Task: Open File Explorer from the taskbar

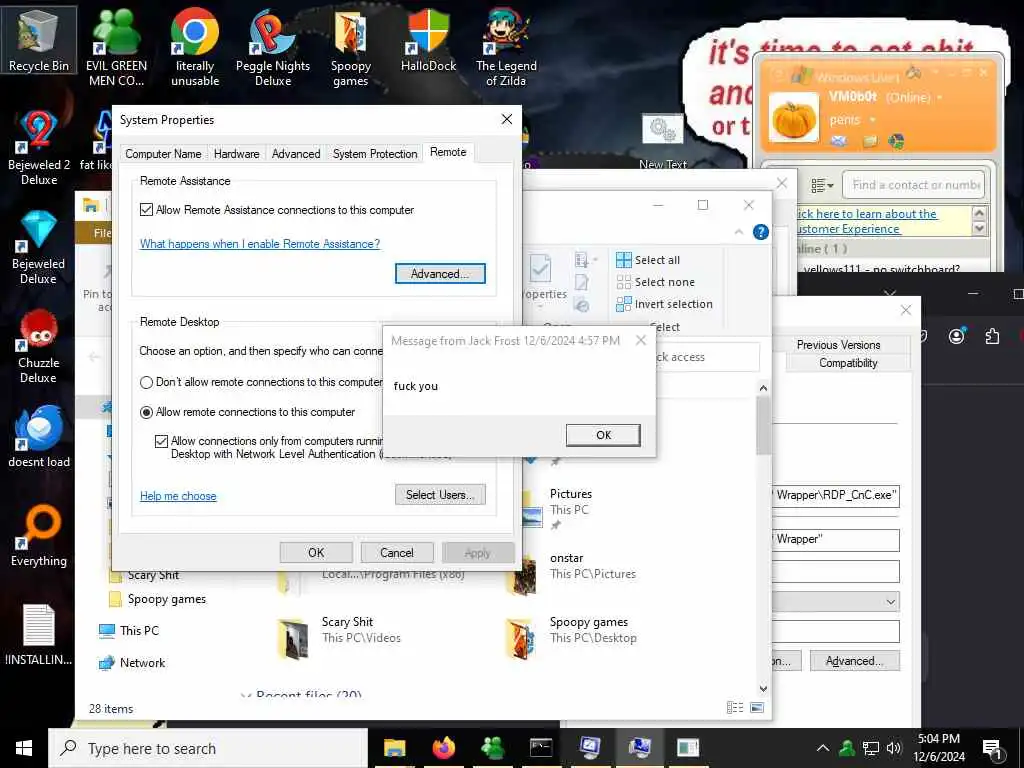Action: click(394, 748)
